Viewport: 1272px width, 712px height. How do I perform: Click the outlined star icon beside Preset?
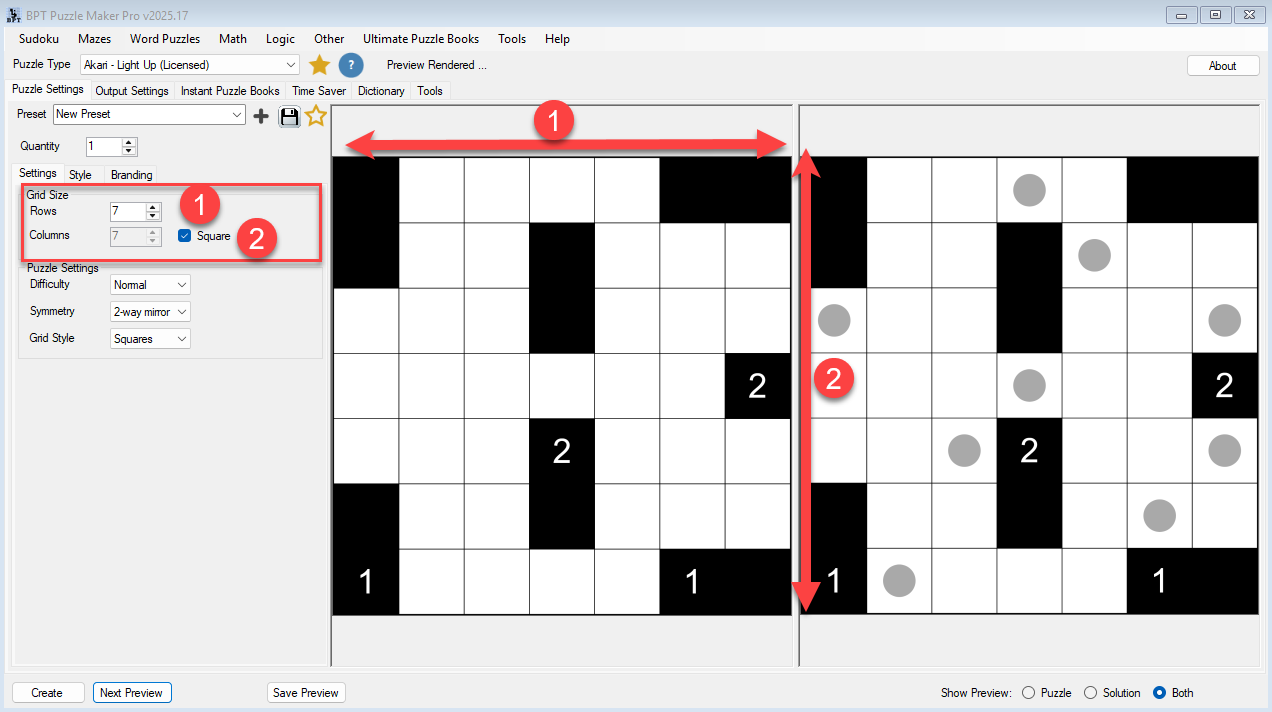pyautogui.click(x=316, y=116)
